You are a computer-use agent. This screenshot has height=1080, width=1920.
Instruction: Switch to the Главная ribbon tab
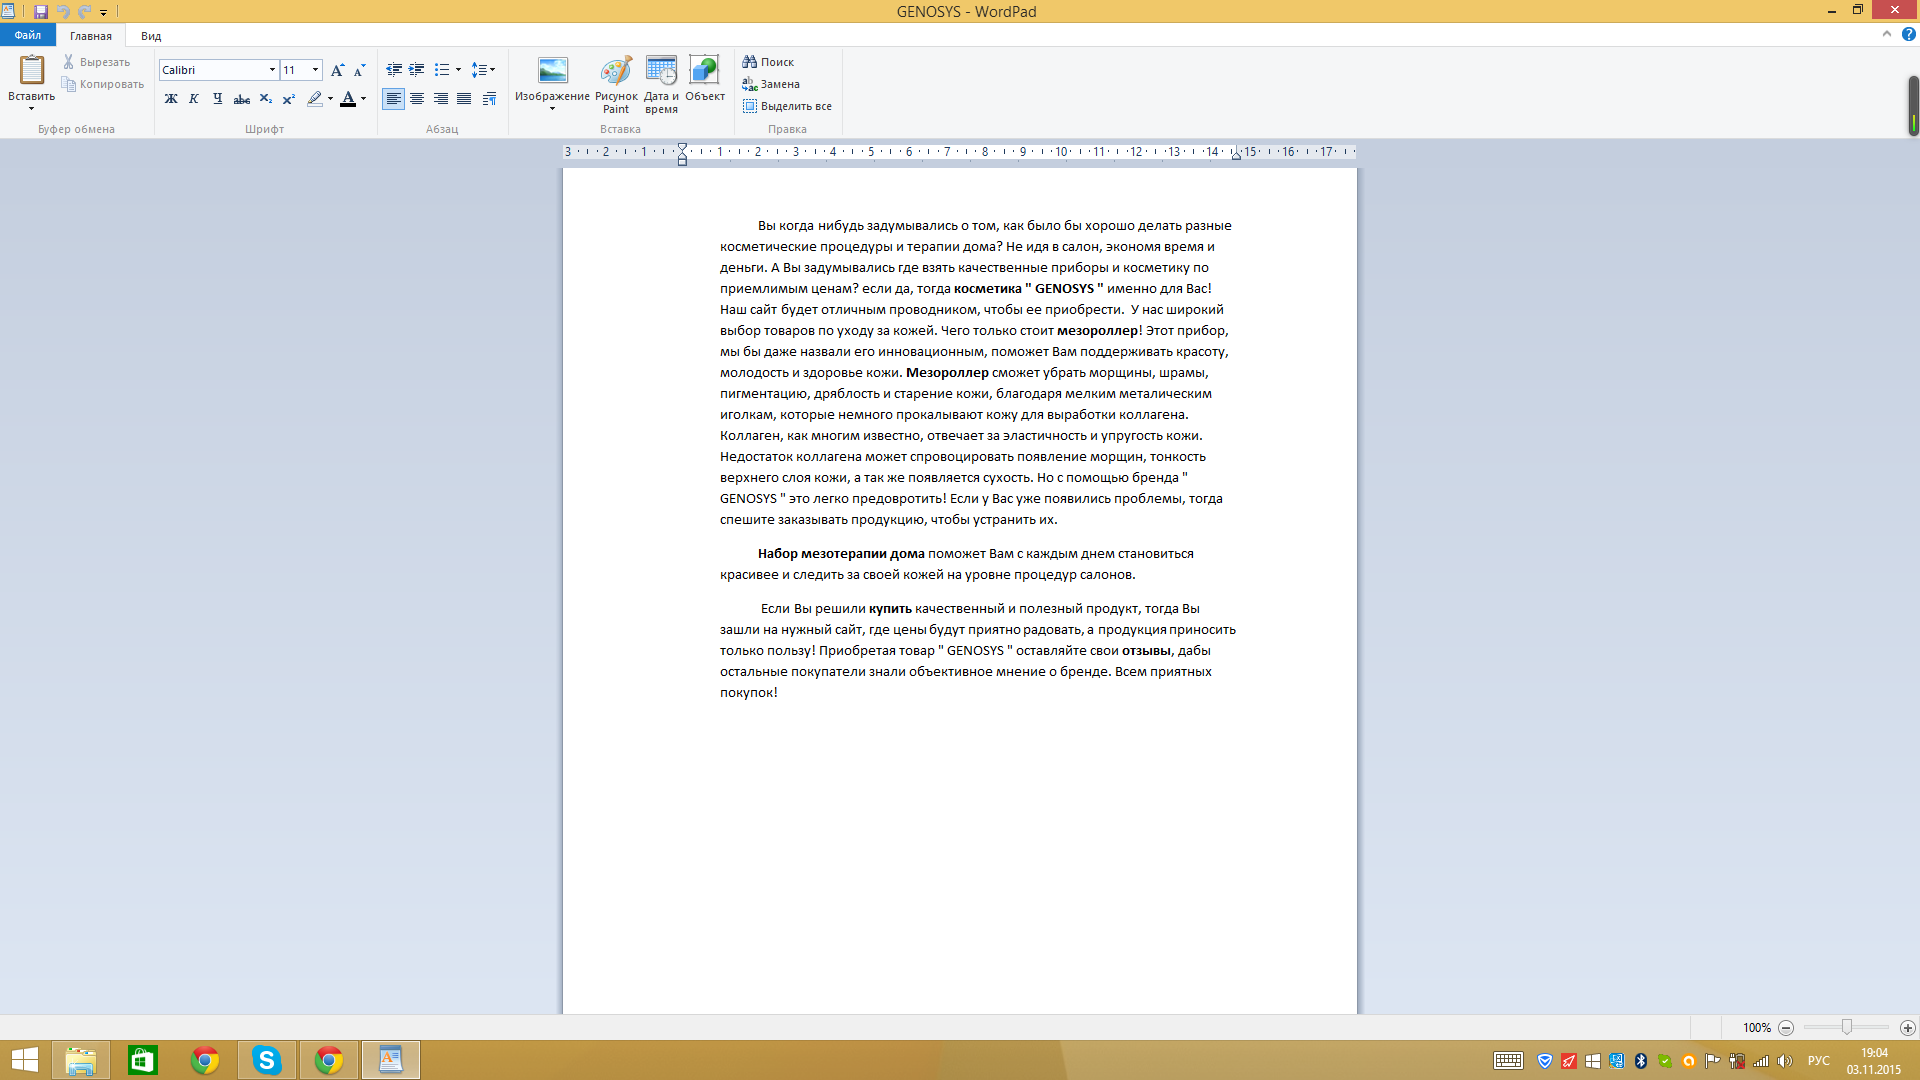(91, 36)
